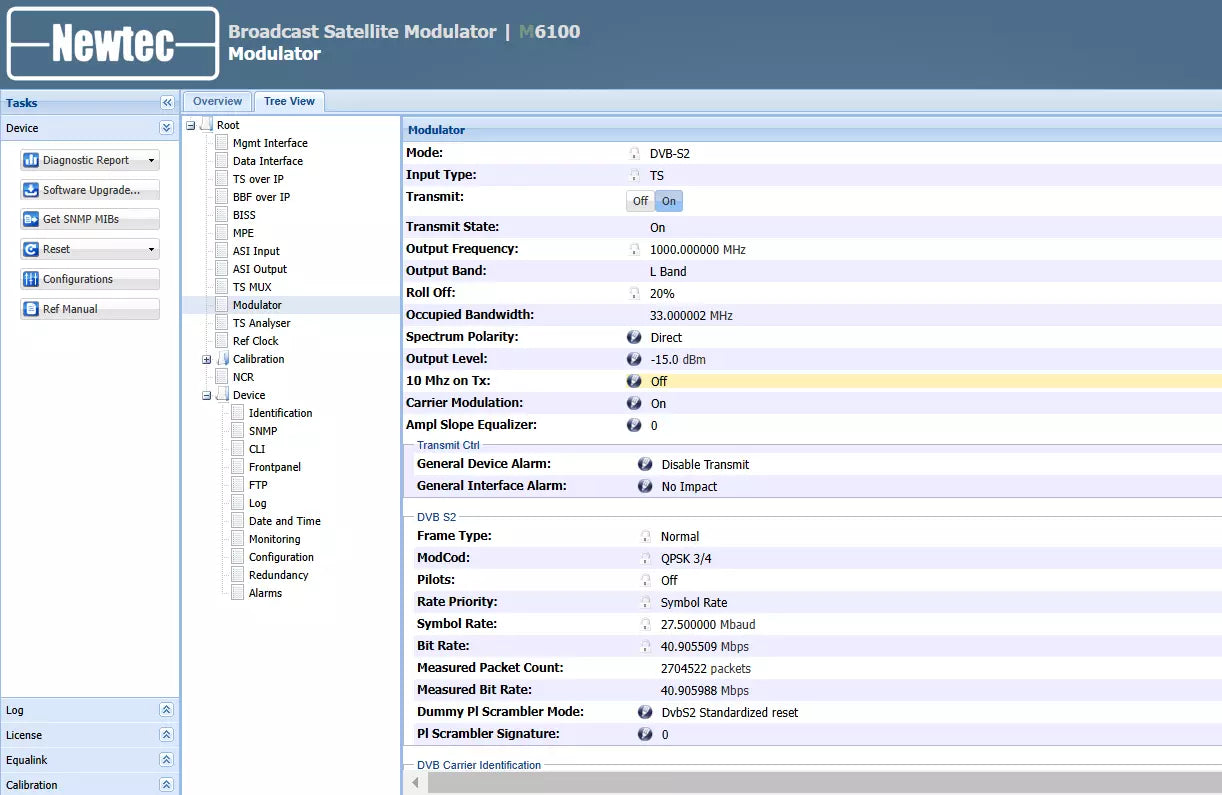
Task: Click the Newtec logo
Action: click(112, 43)
